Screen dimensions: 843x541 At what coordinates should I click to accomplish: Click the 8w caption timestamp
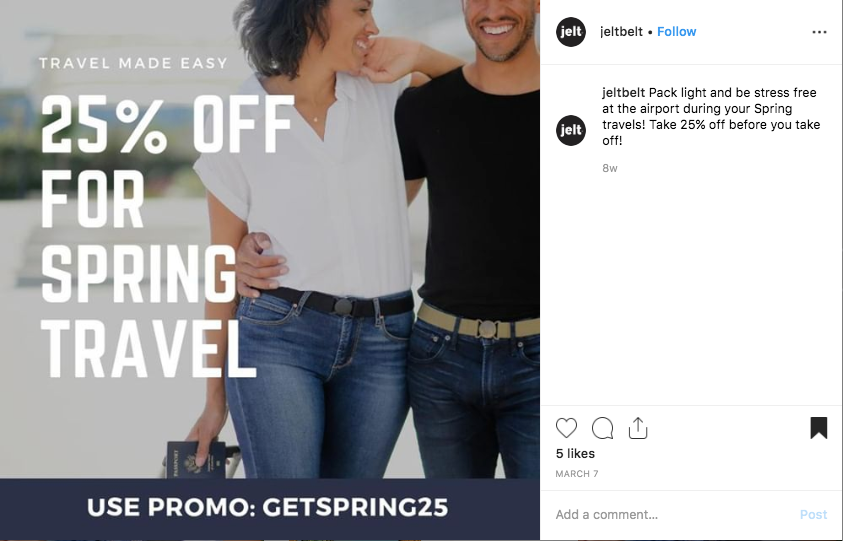pos(610,168)
